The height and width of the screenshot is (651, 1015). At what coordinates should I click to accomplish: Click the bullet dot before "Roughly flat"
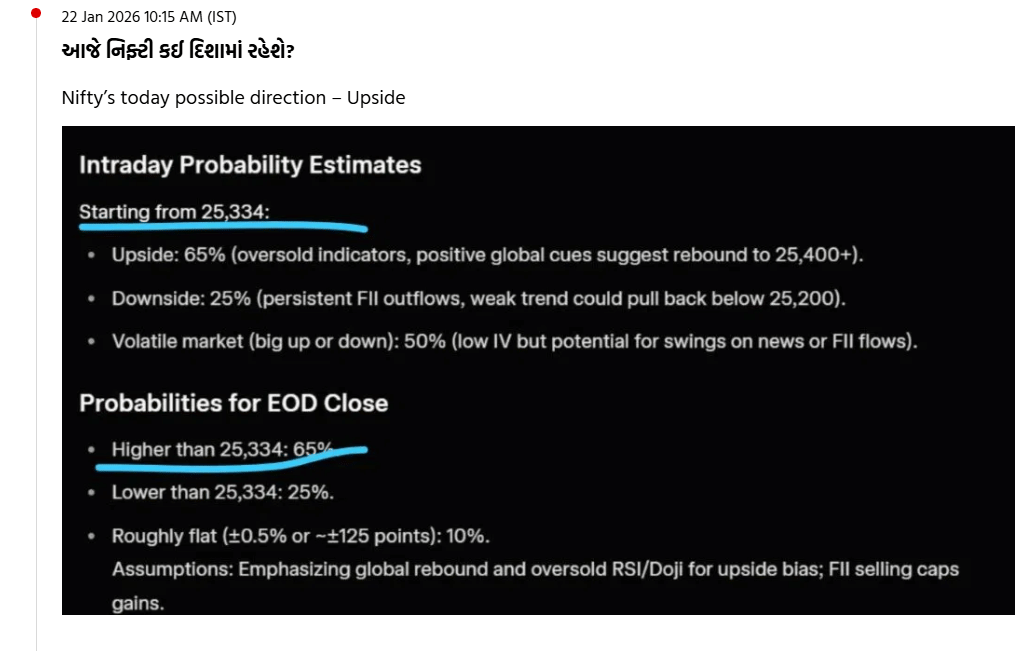(x=91, y=537)
